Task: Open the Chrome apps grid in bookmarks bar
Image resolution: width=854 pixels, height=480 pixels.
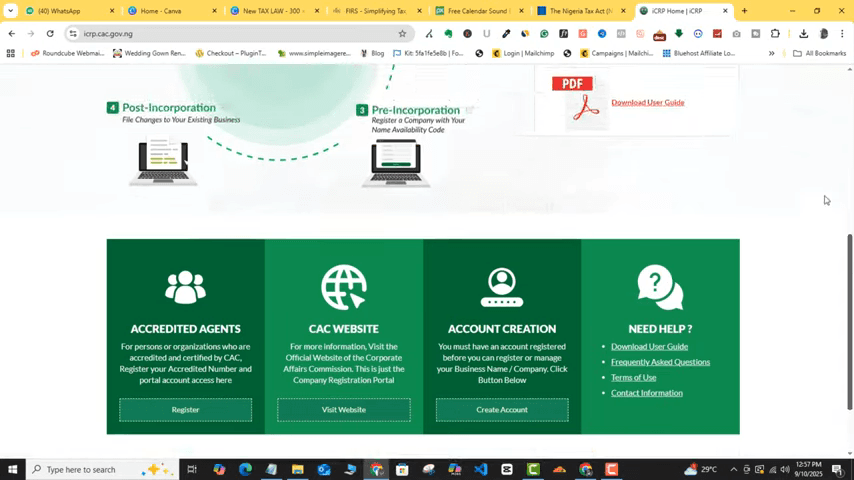Action: point(10,53)
